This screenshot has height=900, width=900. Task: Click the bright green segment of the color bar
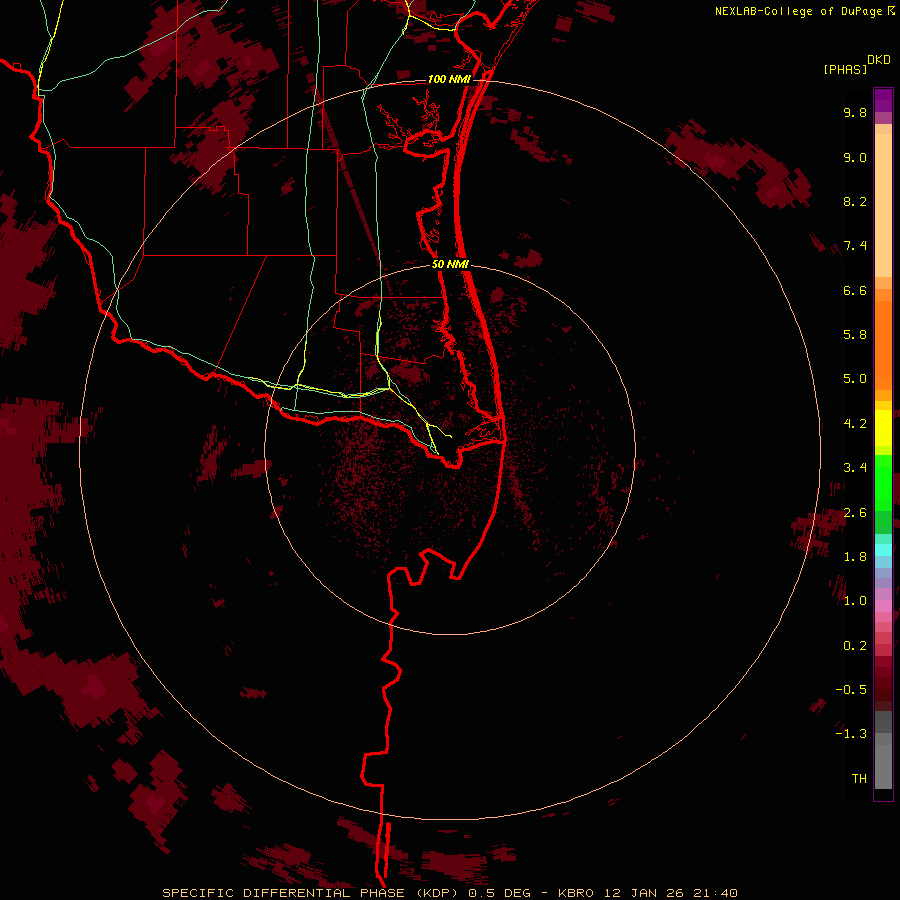point(883,483)
